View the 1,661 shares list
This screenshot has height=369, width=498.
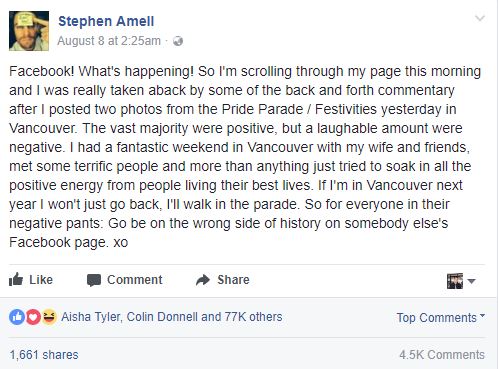[44, 355]
